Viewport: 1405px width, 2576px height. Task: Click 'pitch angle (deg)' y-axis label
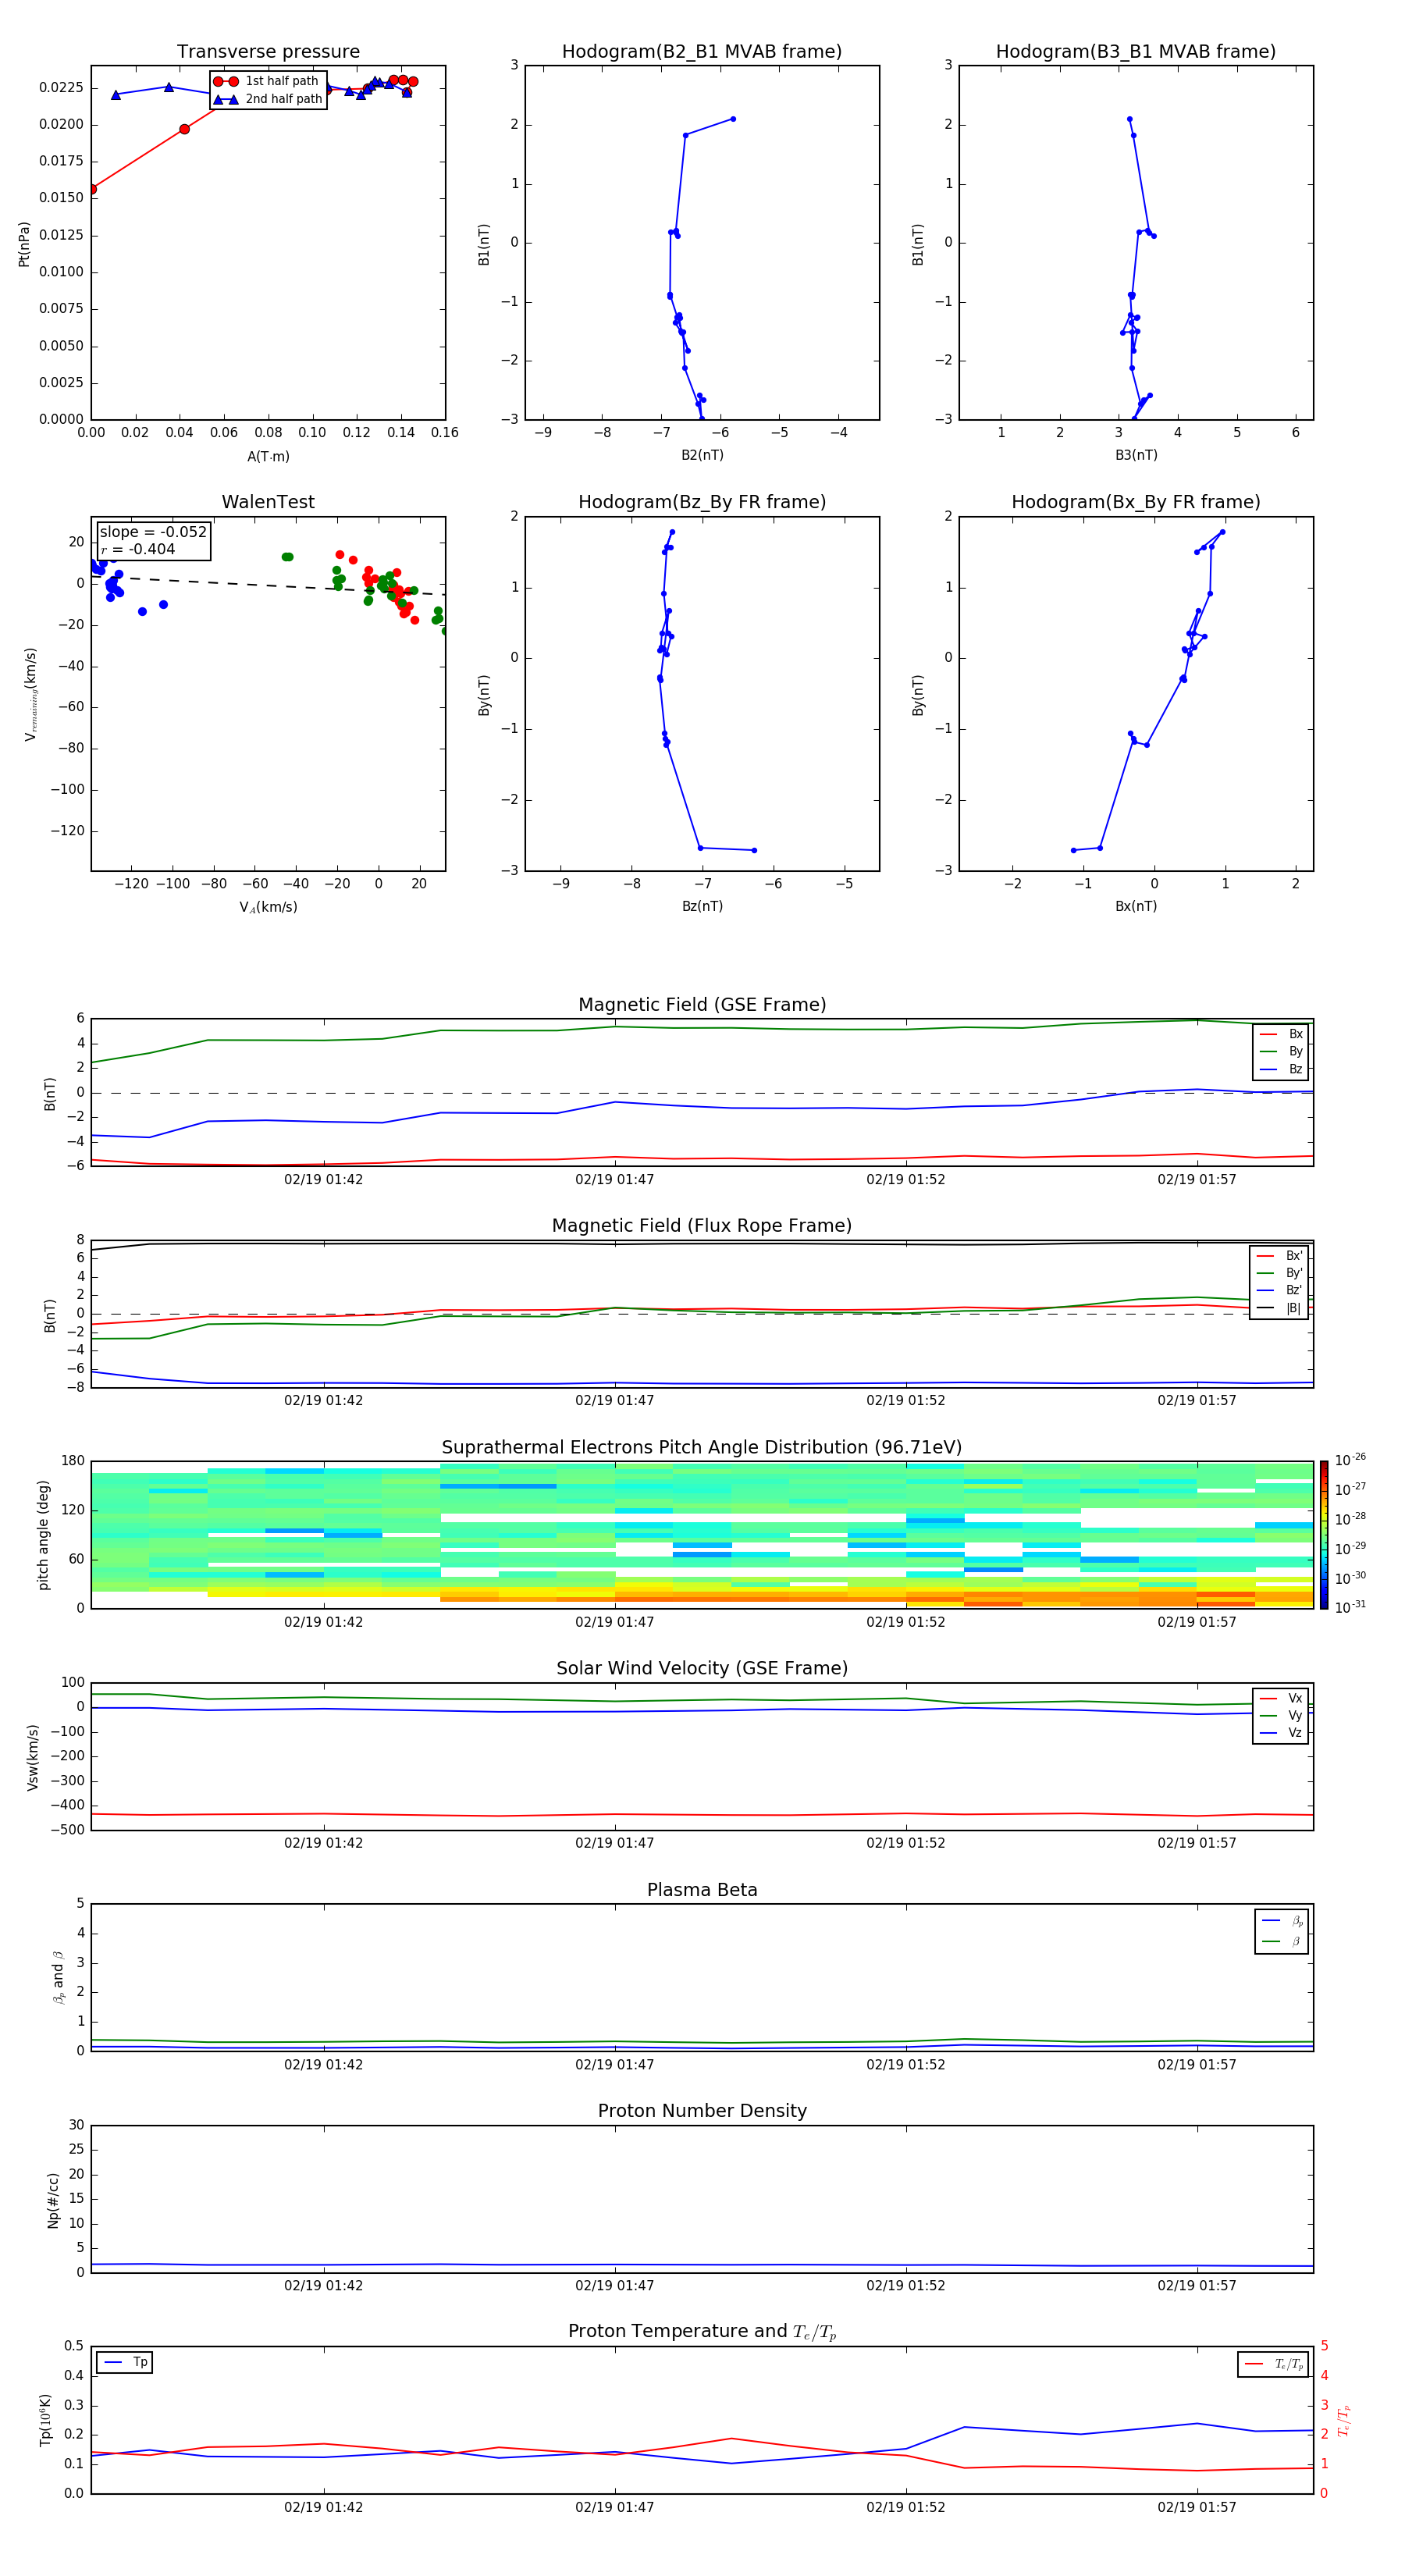click(x=43, y=1535)
